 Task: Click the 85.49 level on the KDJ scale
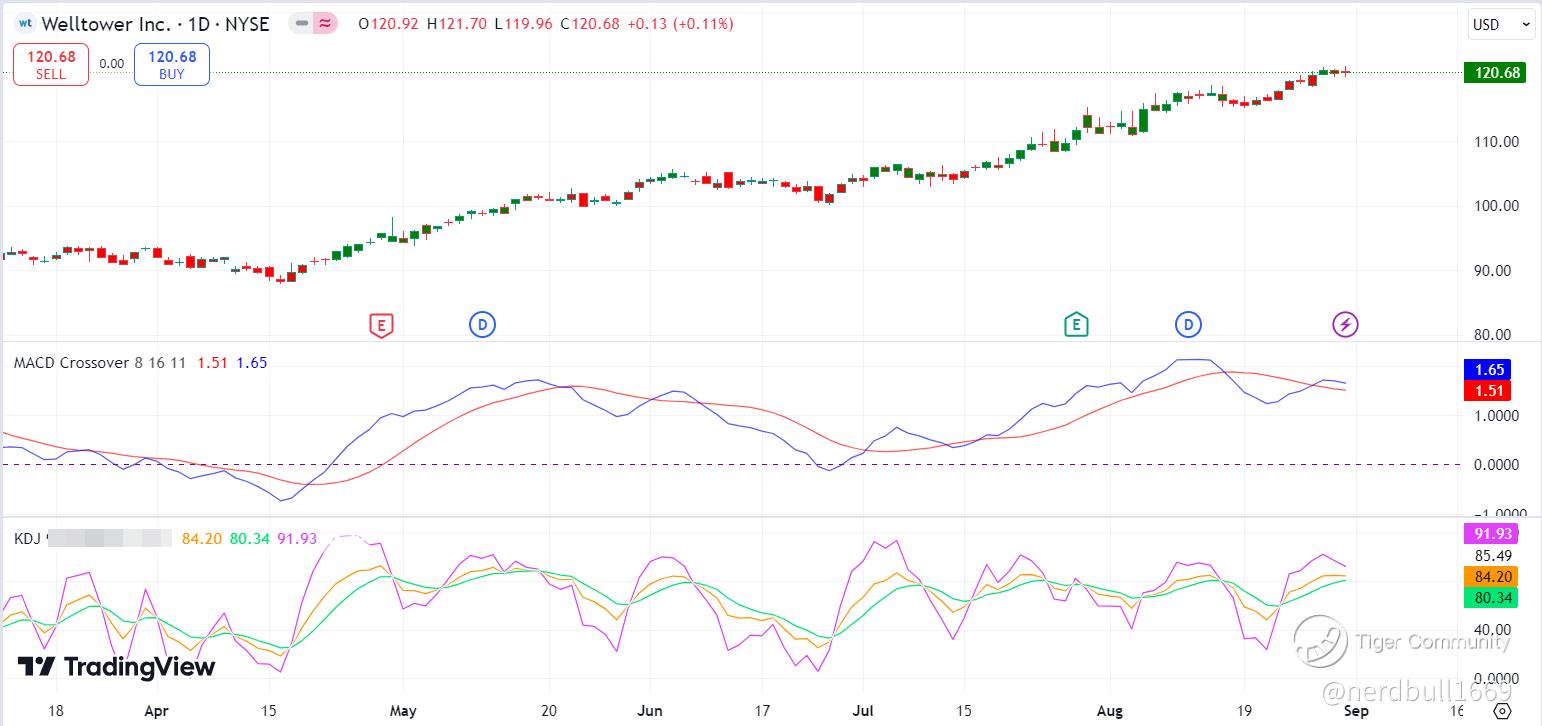tap(1492, 555)
